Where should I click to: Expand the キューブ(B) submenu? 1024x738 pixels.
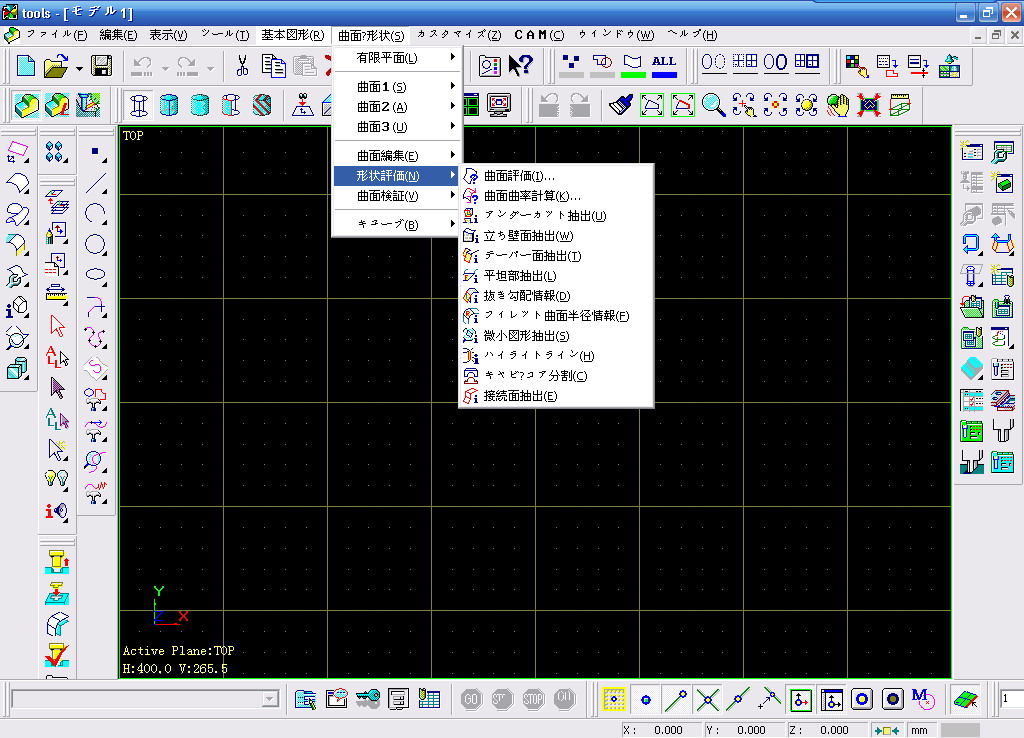(398, 224)
